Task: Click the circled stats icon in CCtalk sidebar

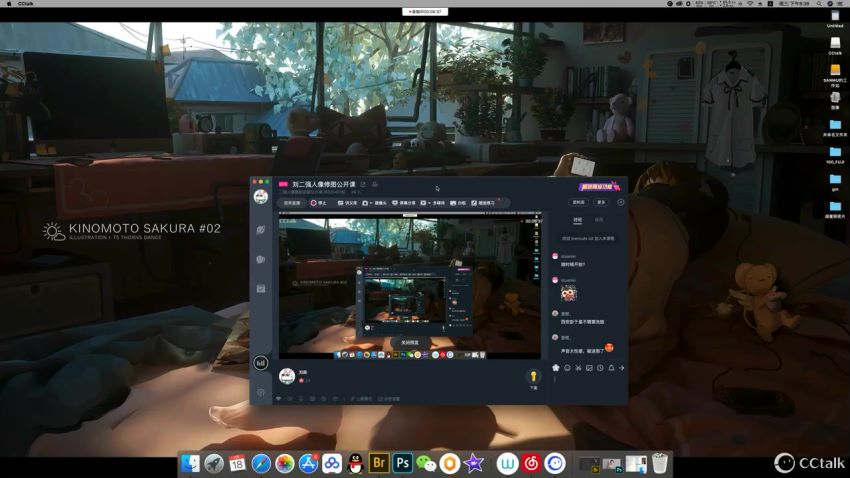Action: [261, 363]
